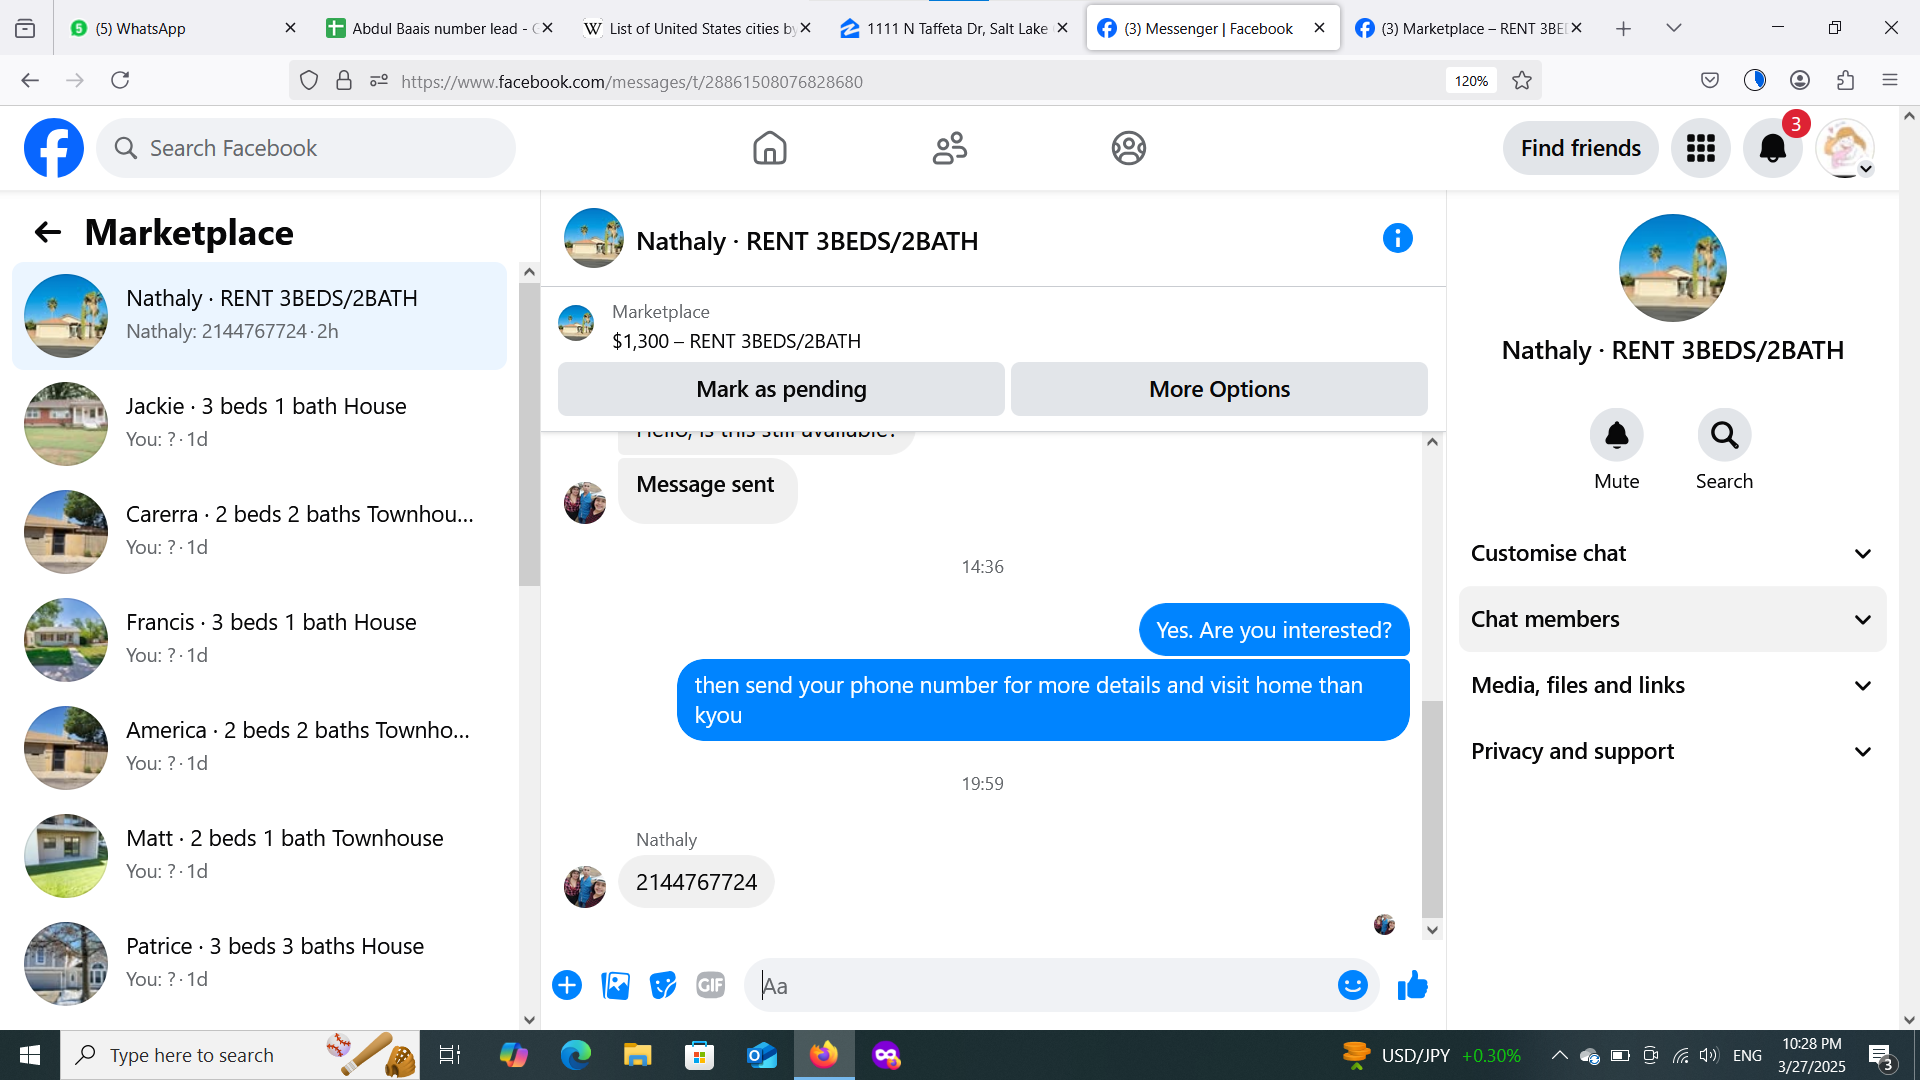Open more actions plus icon in composer

(567, 985)
